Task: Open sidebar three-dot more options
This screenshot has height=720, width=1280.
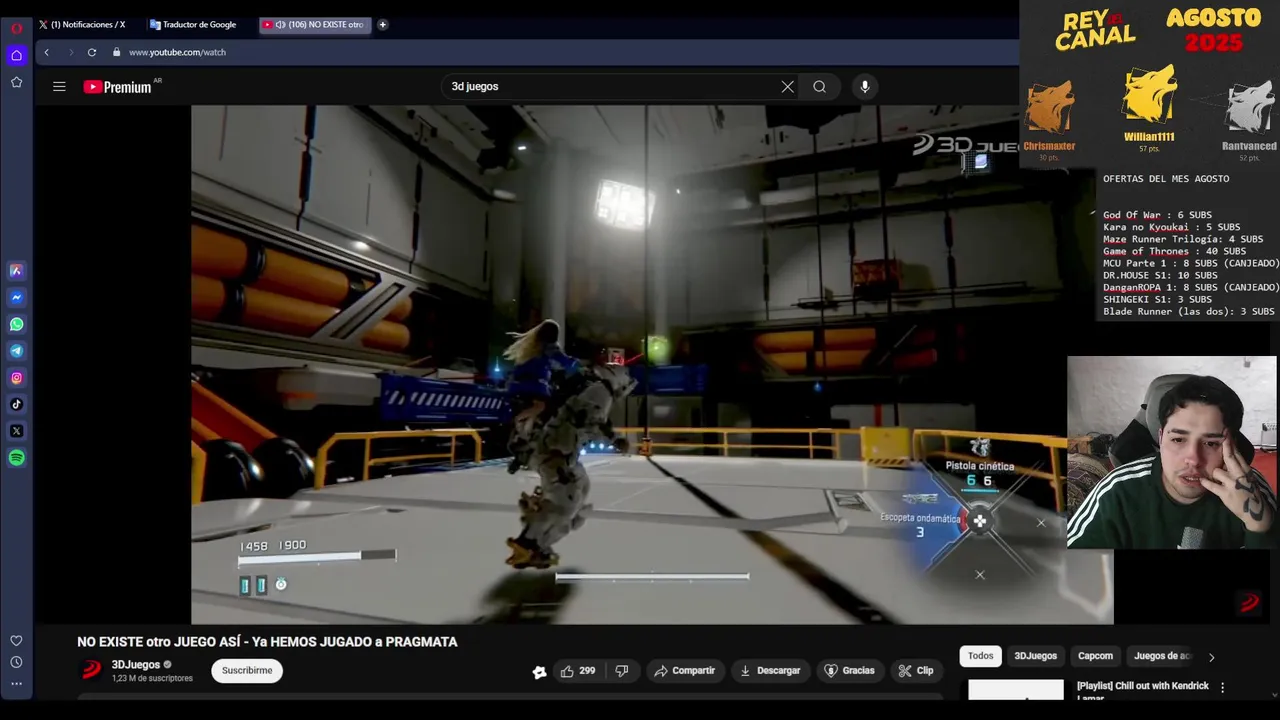Action: (x=16, y=684)
